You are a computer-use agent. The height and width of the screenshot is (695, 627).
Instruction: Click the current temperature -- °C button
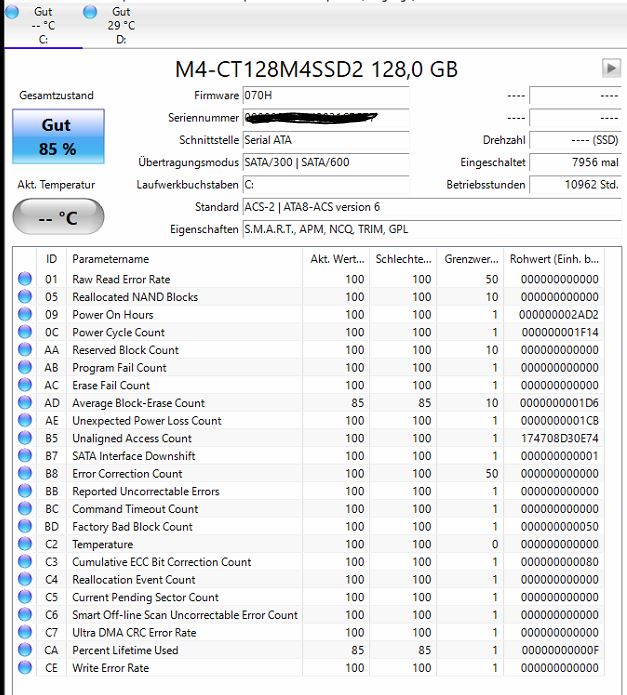(58, 217)
